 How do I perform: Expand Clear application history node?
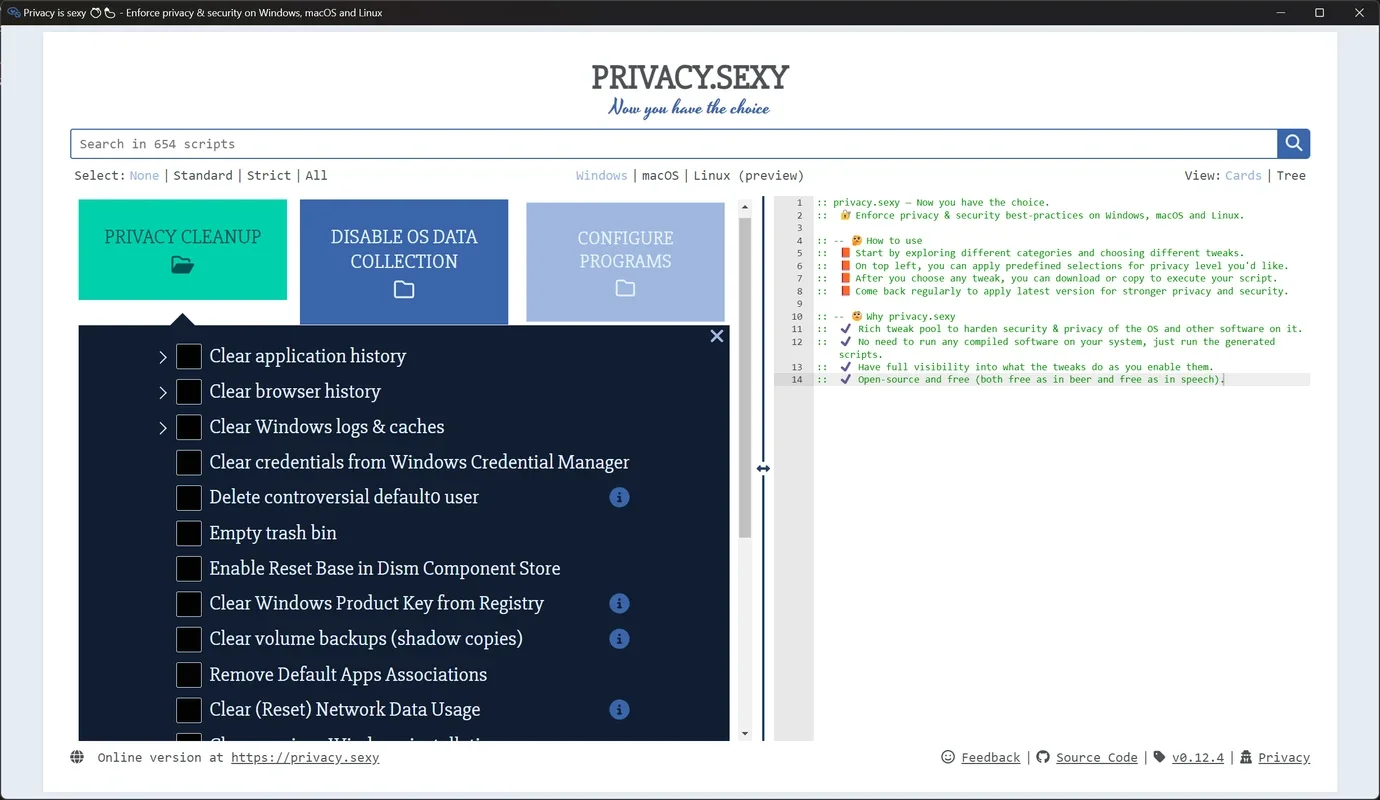[x=163, y=357]
